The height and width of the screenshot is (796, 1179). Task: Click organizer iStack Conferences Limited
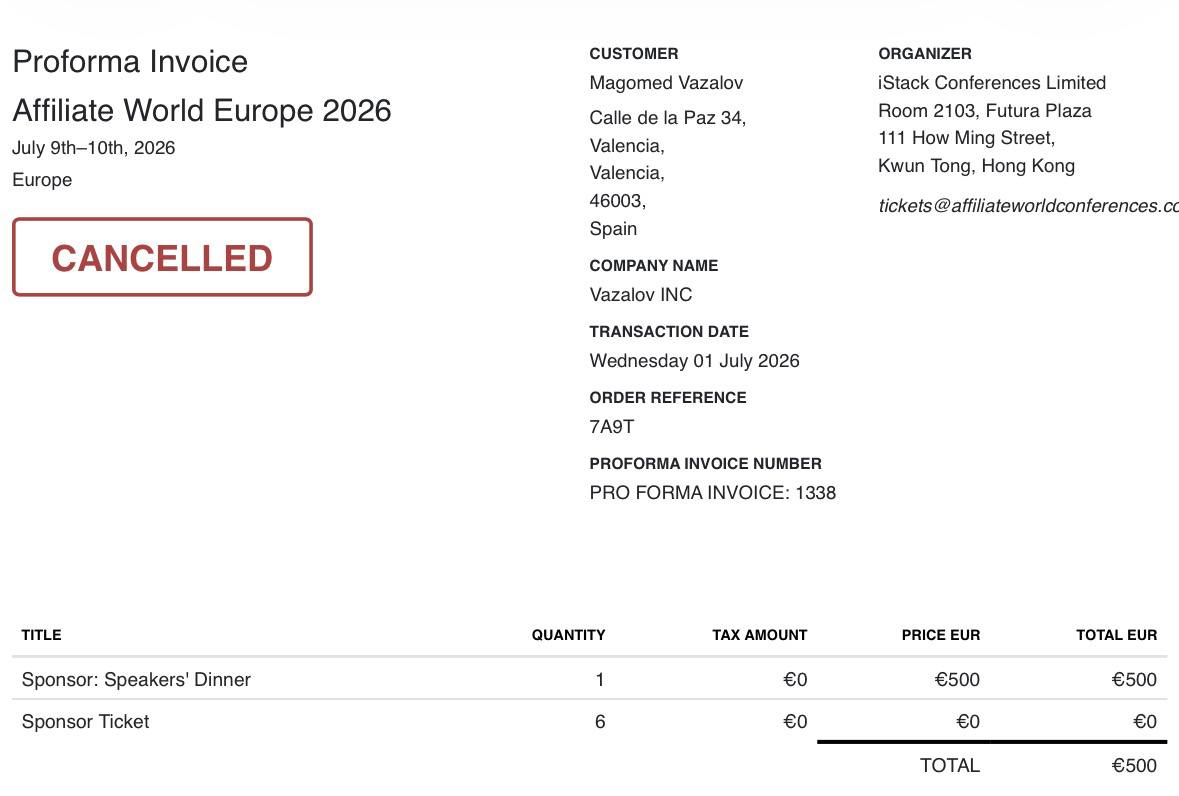tap(992, 83)
